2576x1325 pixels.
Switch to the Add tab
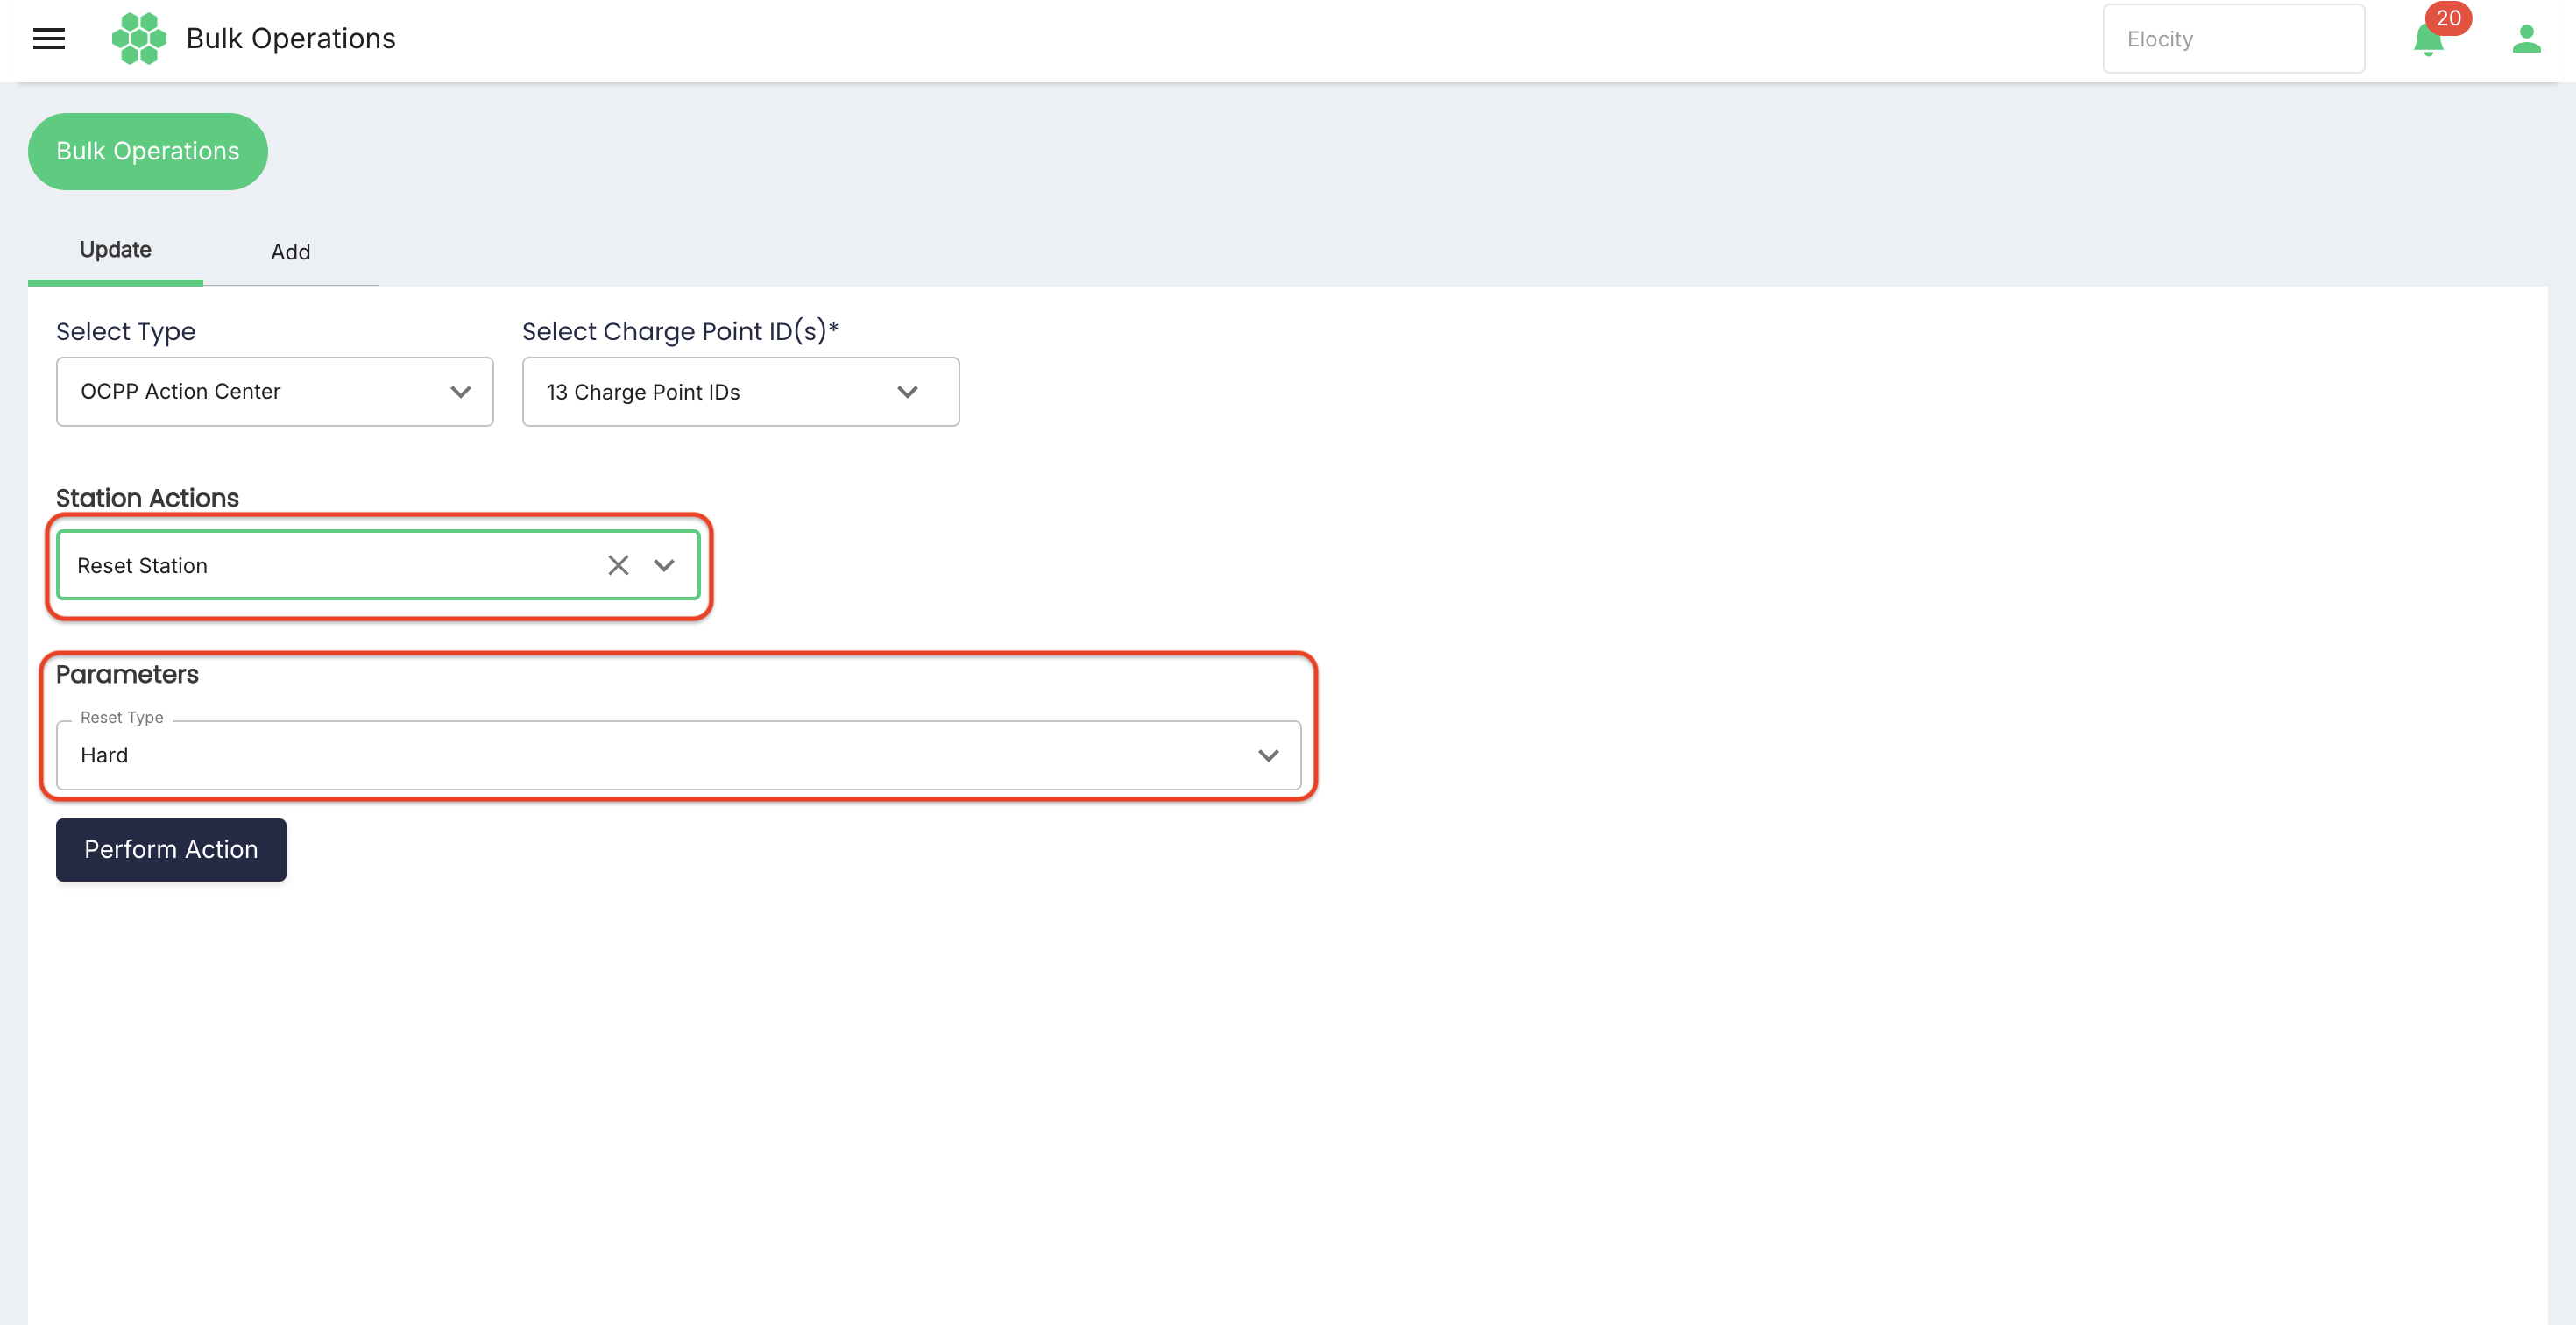click(x=291, y=252)
